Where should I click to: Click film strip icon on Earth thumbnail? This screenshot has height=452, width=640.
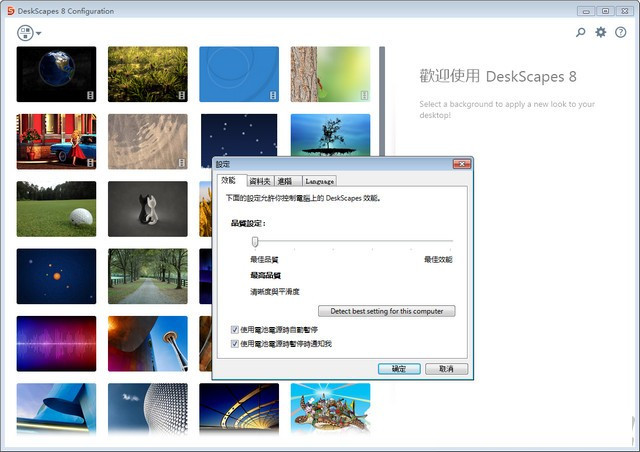pos(90,95)
